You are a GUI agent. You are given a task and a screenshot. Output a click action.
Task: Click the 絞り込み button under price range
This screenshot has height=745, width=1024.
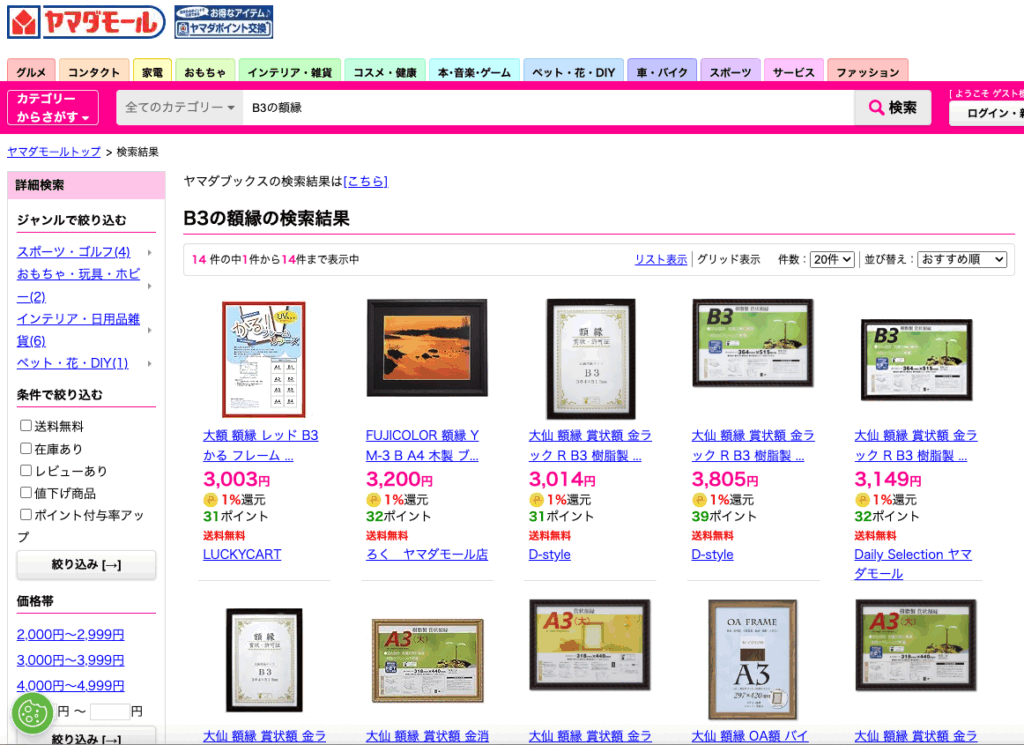[x=86, y=737]
